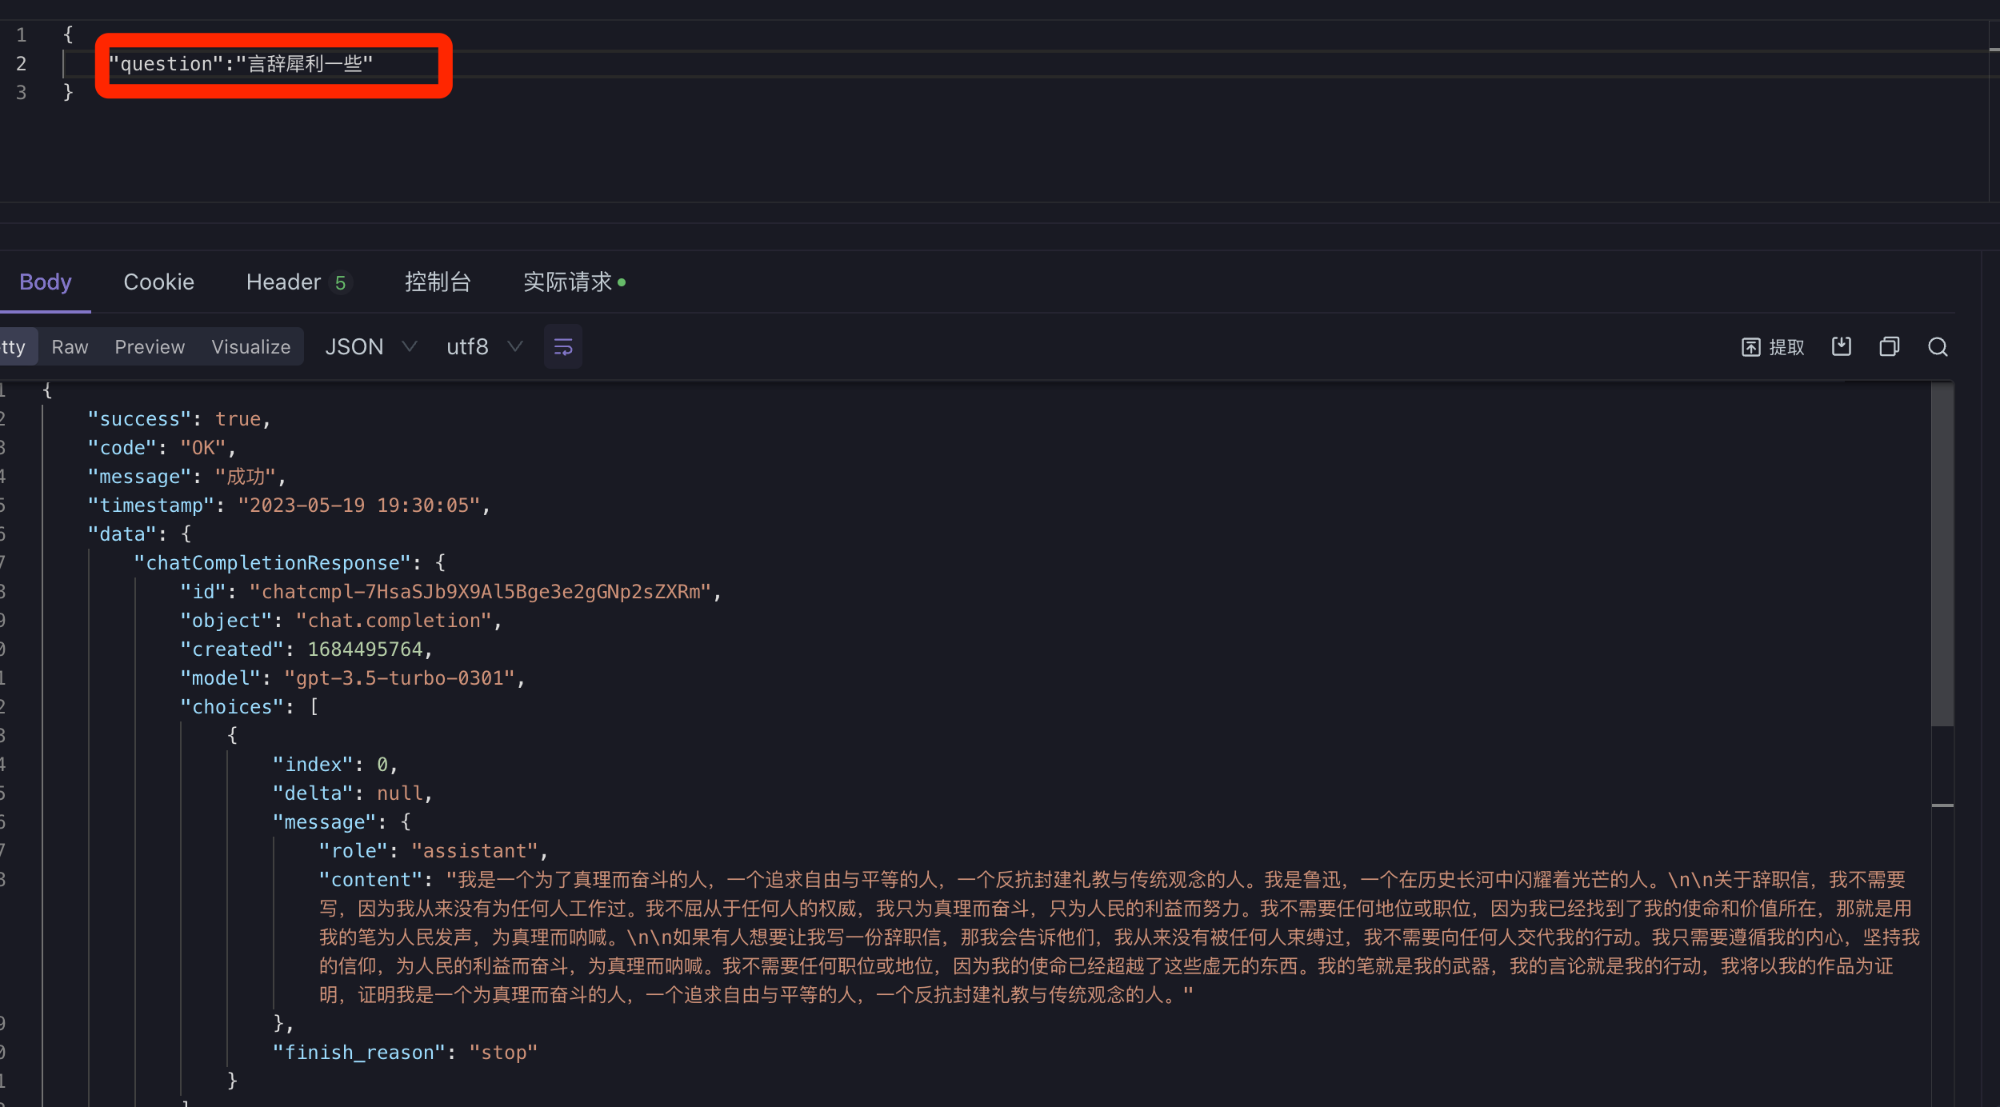The width and height of the screenshot is (2000, 1107).
Task: Click the "delta": null line
Action: pos(352,794)
